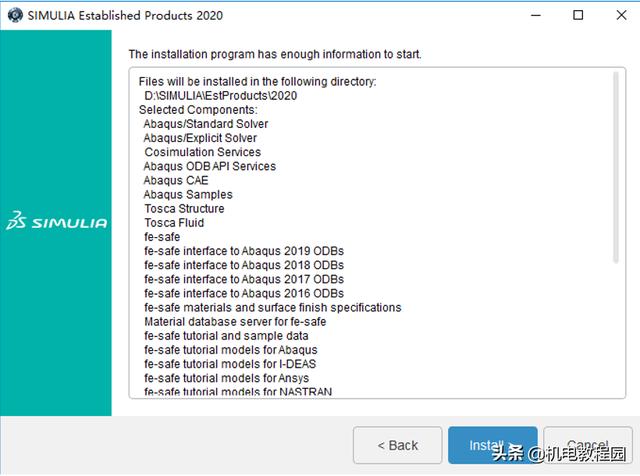Click 'fe-safe tutorial and sample data'
This screenshot has height=476, width=640.
(226, 336)
